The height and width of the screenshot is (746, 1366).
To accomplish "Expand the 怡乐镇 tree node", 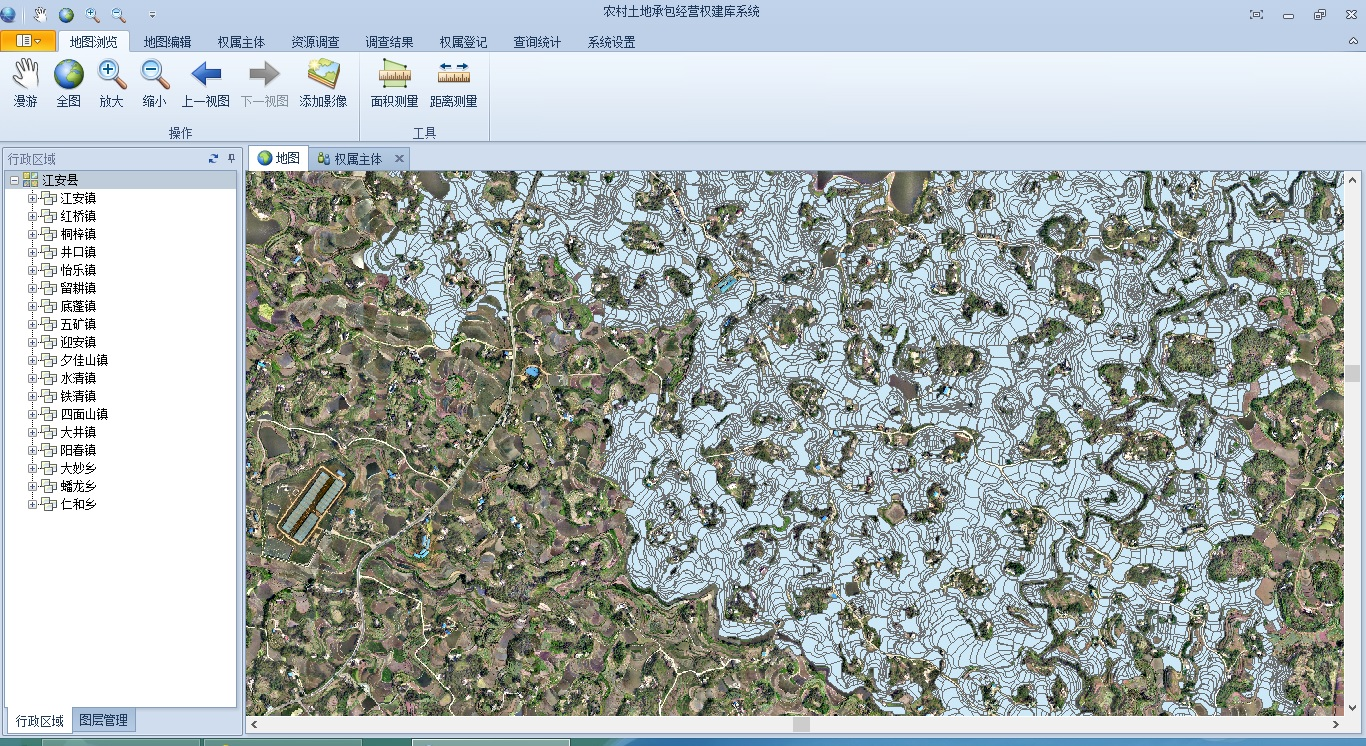I will click(32, 270).
